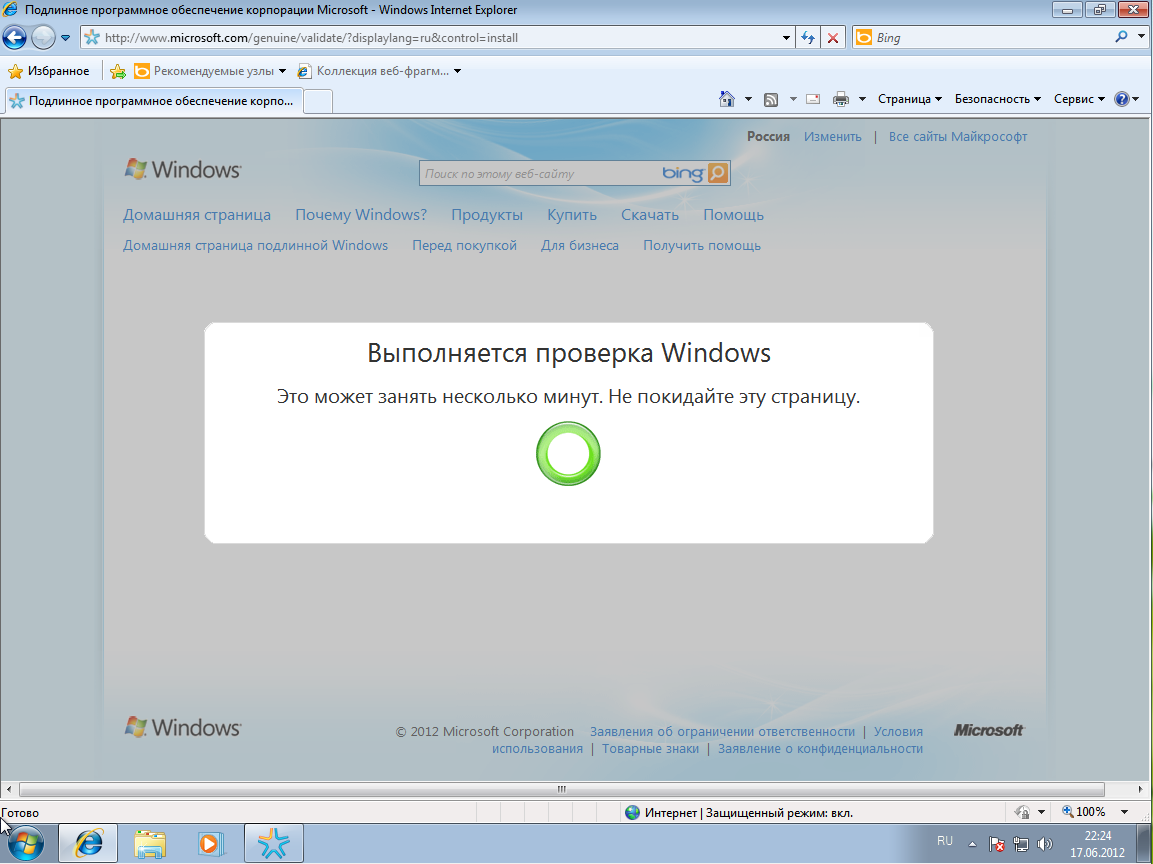Click the Print icon
The image size is (1153, 864).
coord(840,99)
